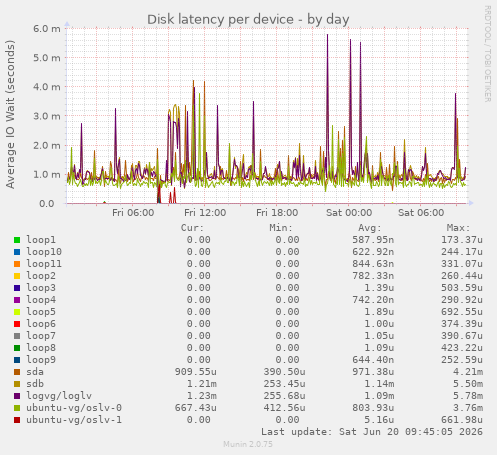The width and height of the screenshot is (497, 455).
Task: Click the loop1 green legend swatch
Action: [17, 240]
